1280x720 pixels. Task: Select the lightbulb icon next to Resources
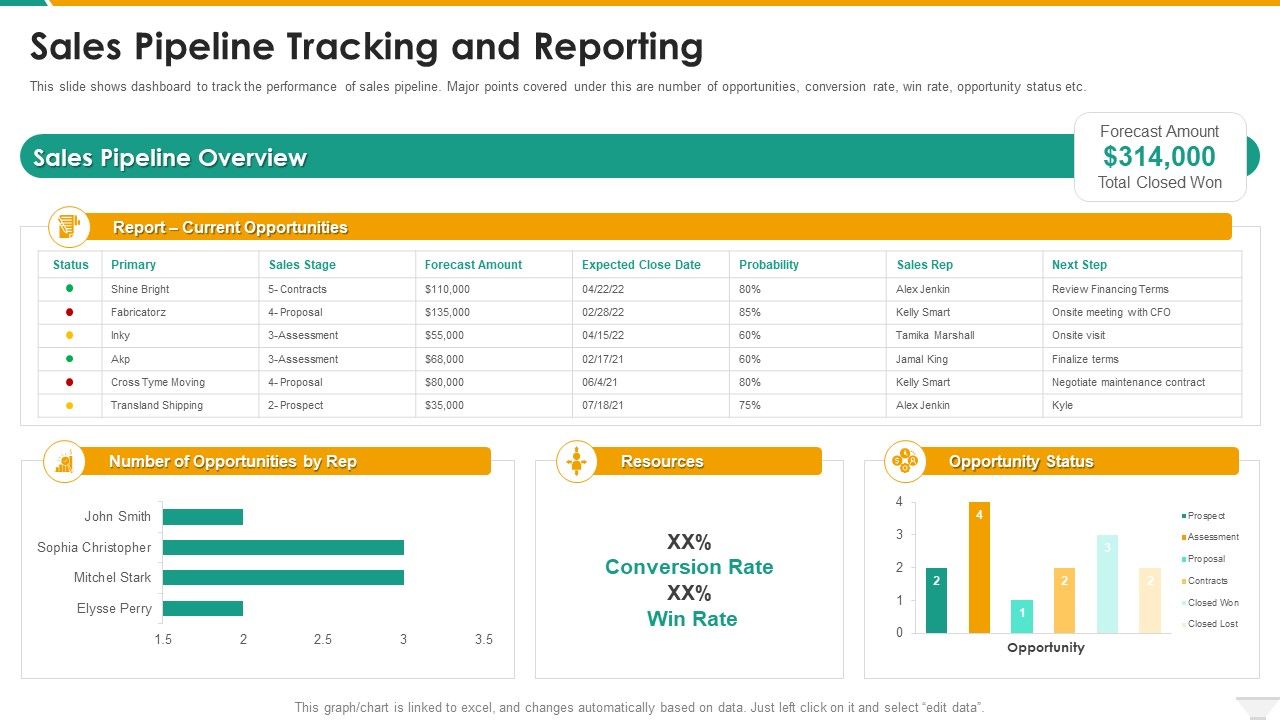(x=577, y=461)
